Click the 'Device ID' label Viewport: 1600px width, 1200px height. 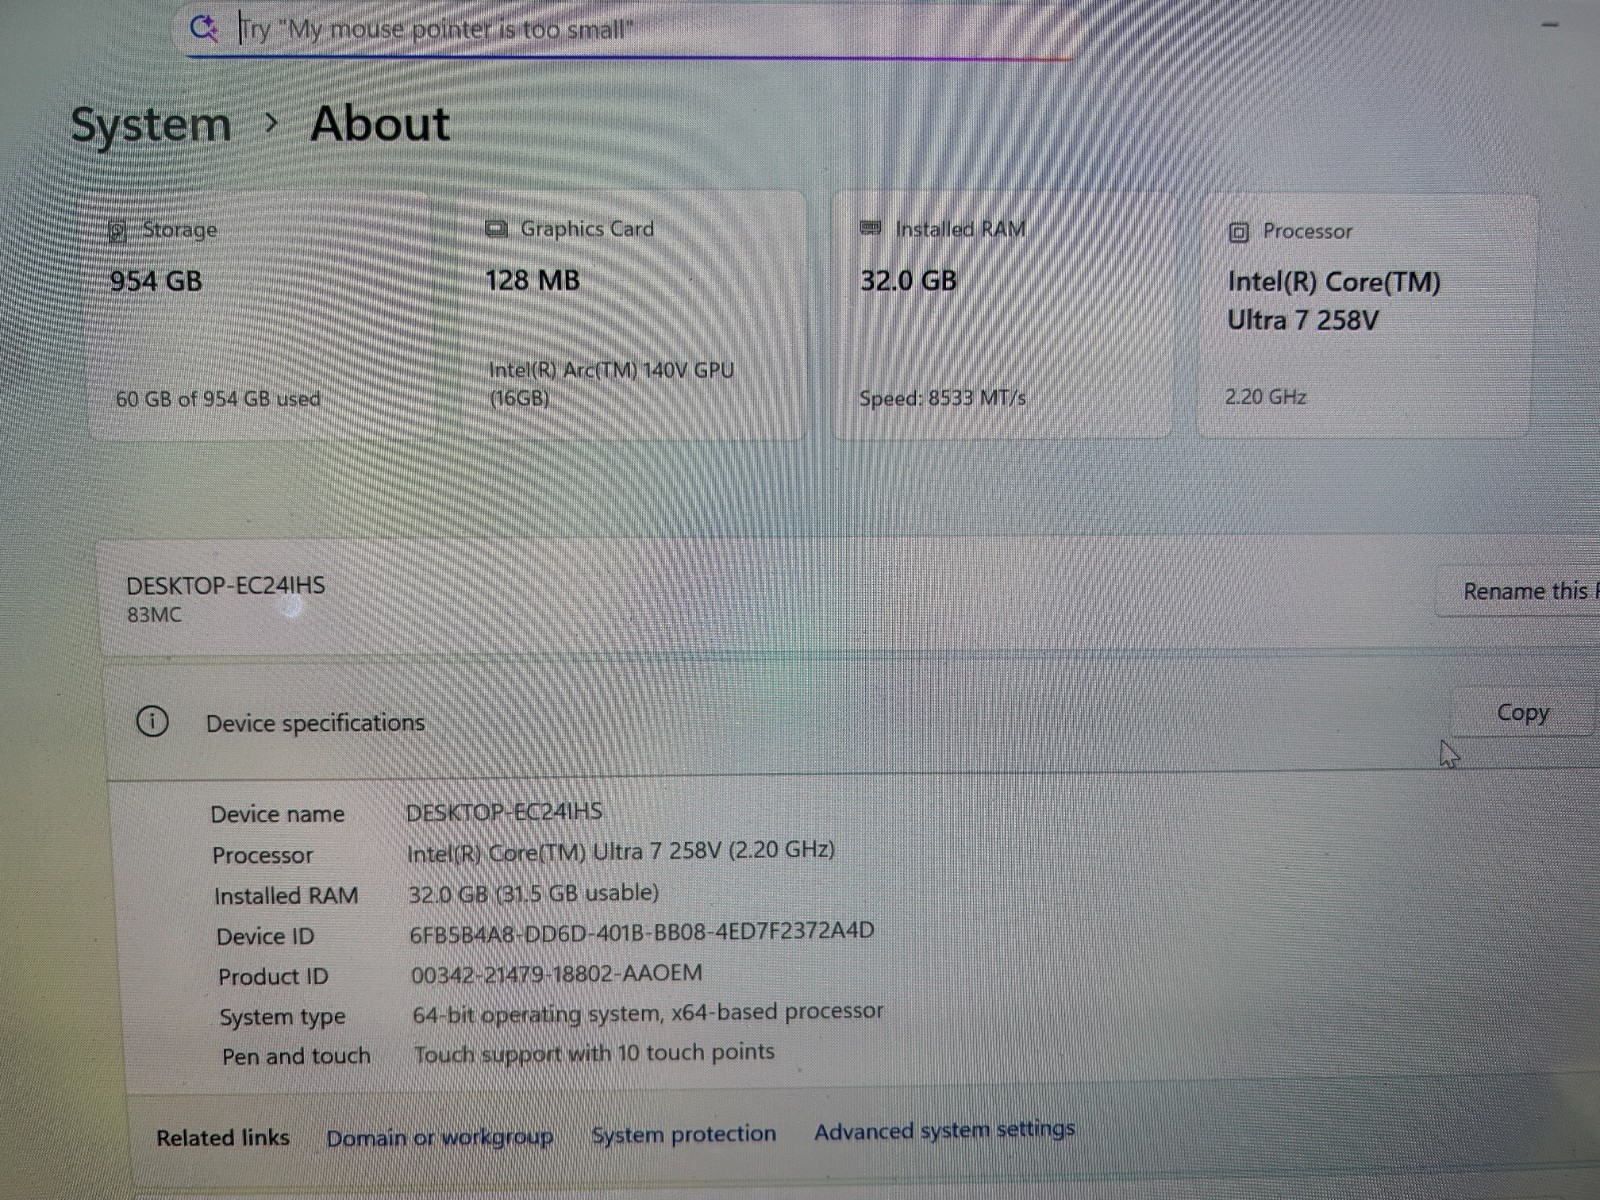click(x=265, y=937)
